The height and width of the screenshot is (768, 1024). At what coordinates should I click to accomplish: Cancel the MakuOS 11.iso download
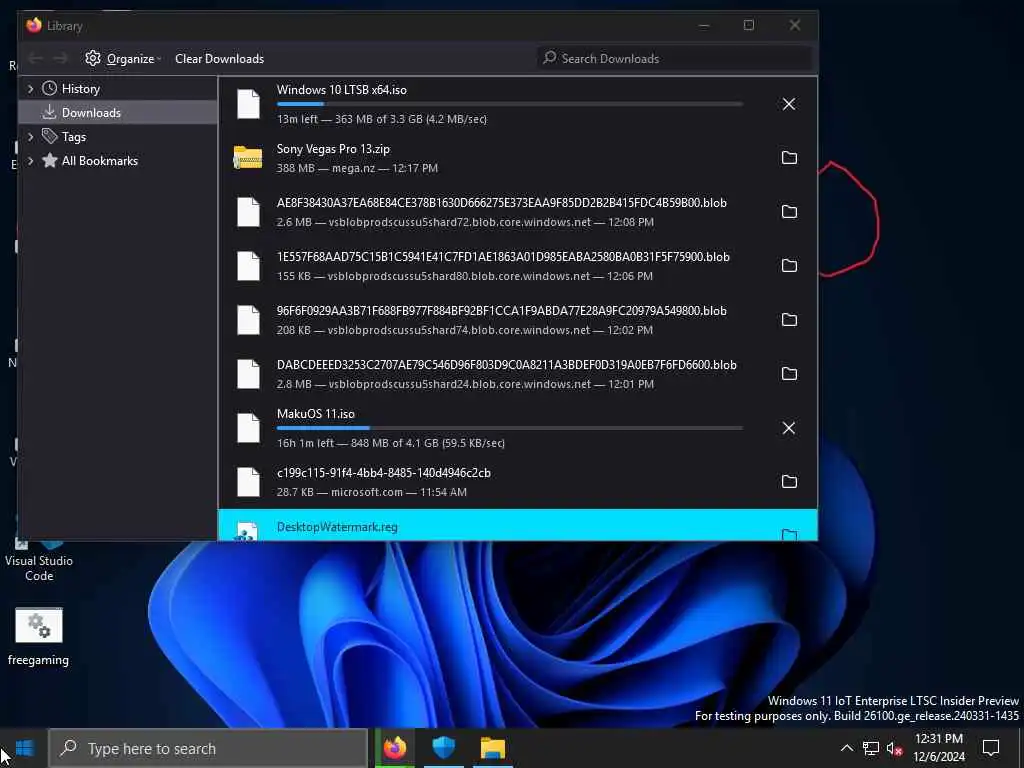pyautogui.click(x=789, y=428)
